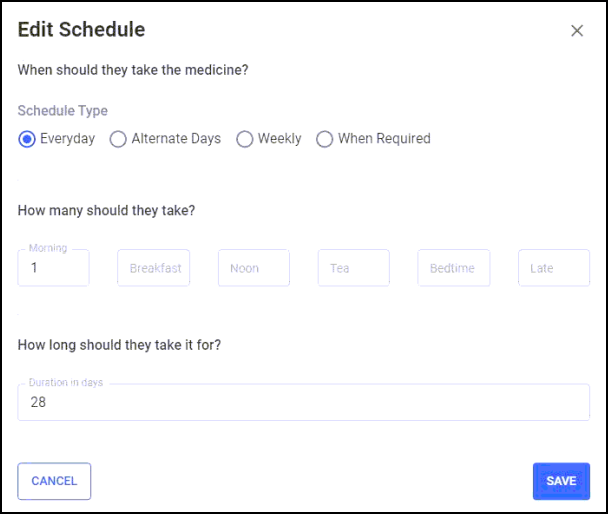
Task: Choose the Alternate Days radio button
Action: [118, 139]
